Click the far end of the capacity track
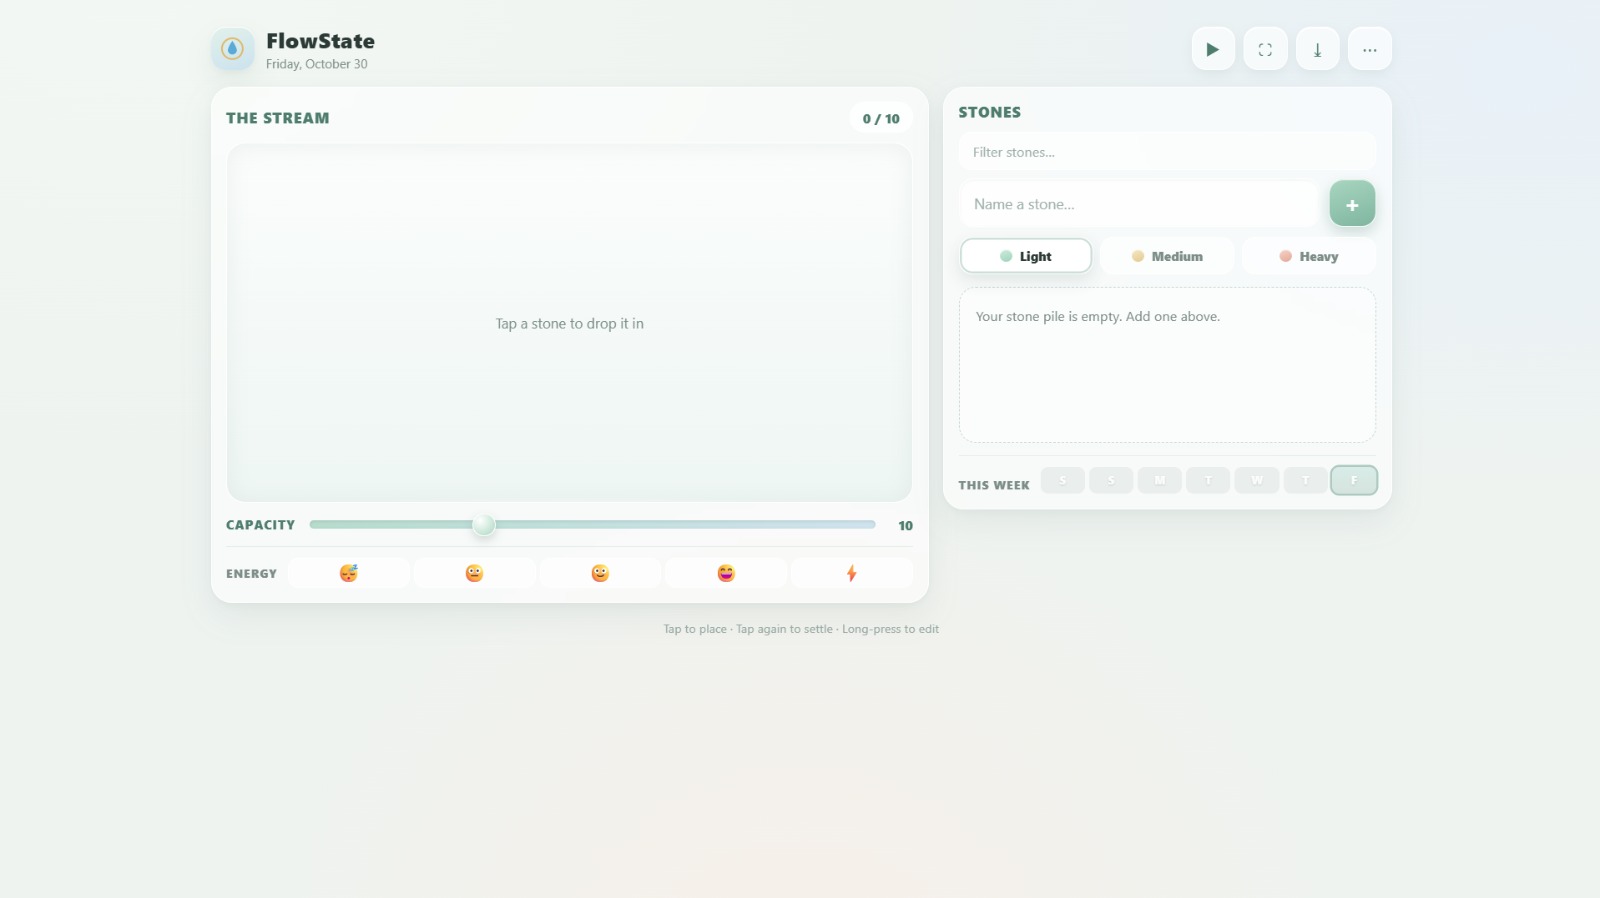1600x898 pixels. coord(872,525)
